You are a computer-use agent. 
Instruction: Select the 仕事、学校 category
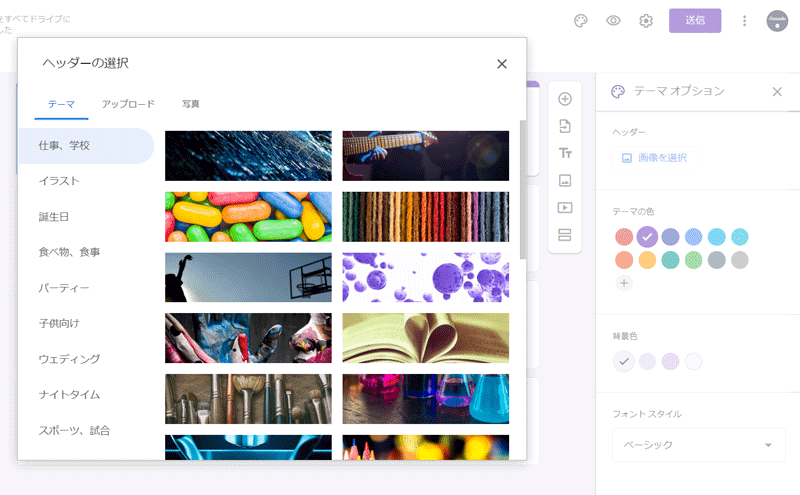(x=86, y=146)
